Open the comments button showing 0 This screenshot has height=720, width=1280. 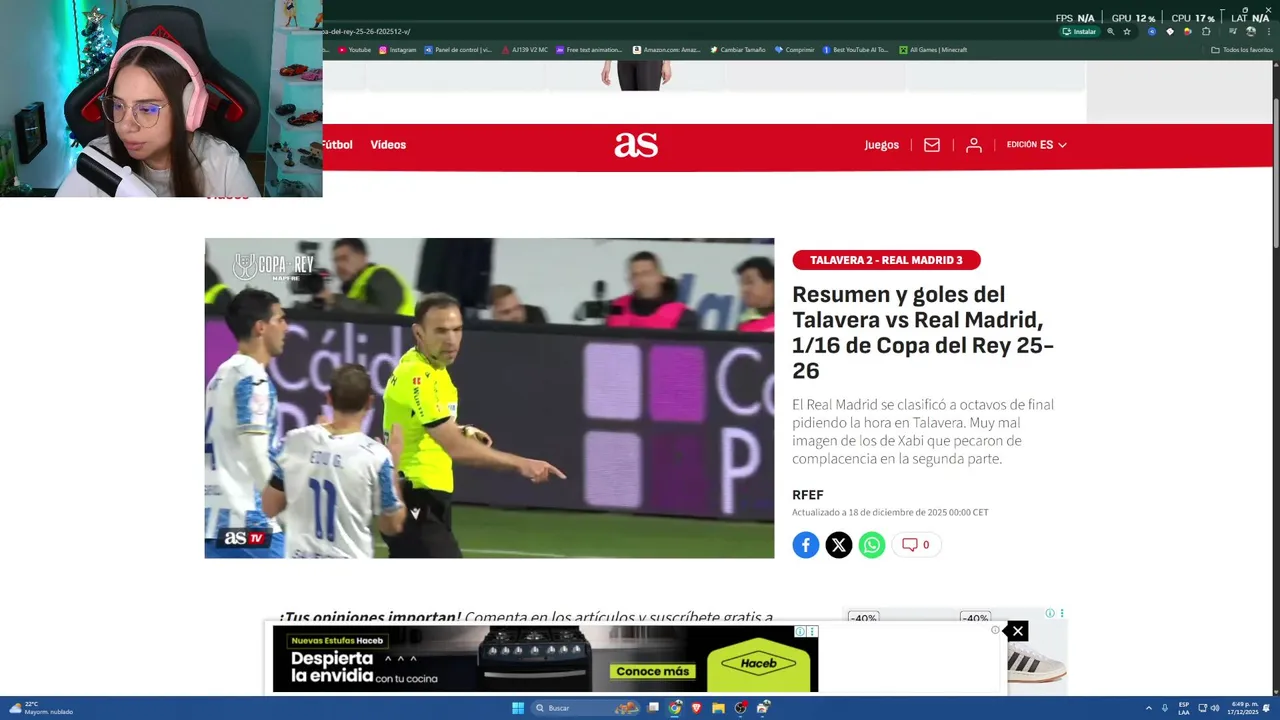pyautogui.click(x=916, y=545)
